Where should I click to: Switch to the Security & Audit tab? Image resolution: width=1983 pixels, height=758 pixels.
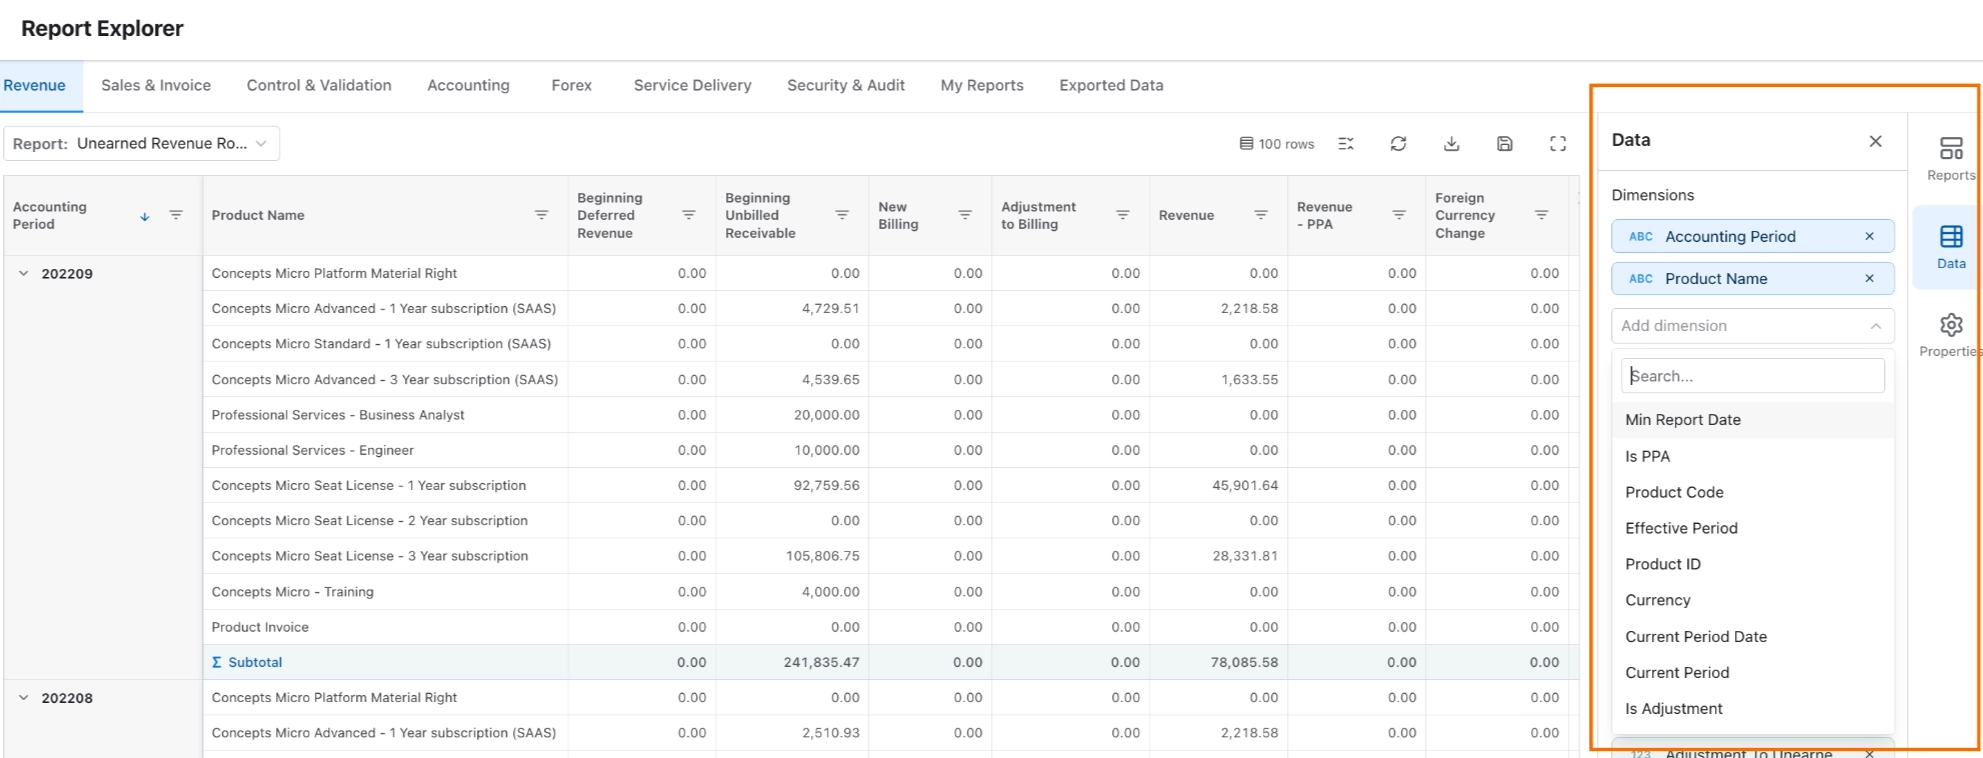pos(846,86)
